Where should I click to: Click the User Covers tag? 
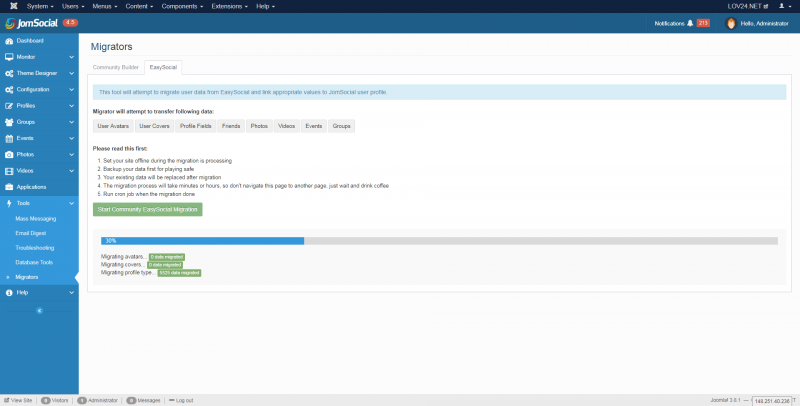click(154, 126)
